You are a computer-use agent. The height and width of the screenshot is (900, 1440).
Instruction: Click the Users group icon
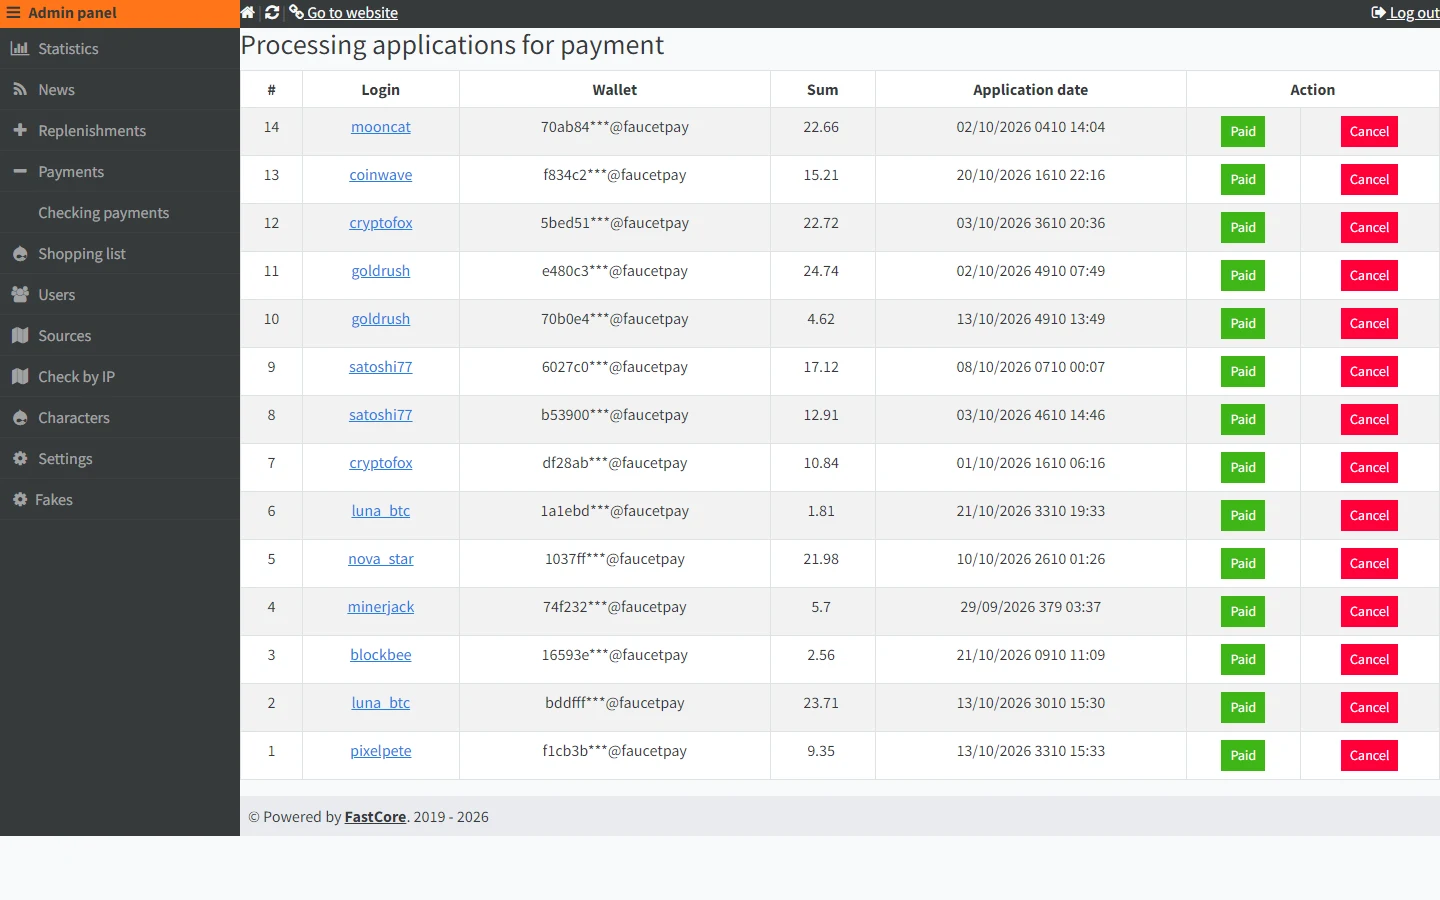pos(20,294)
